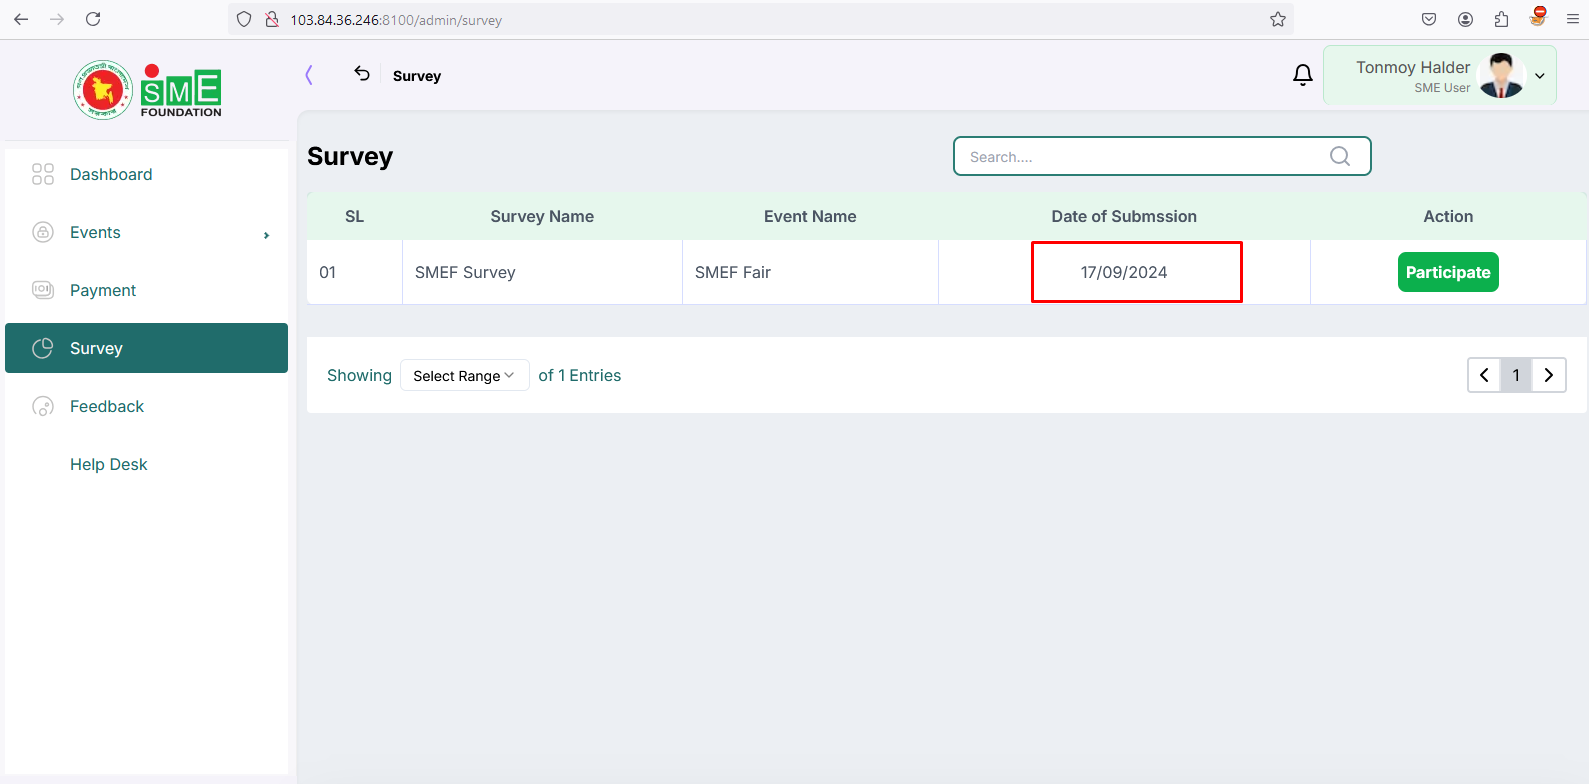Click Tonmoy Halder's profile avatar
Image resolution: width=1589 pixels, height=784 pixels.
[x=1501, y=75]
